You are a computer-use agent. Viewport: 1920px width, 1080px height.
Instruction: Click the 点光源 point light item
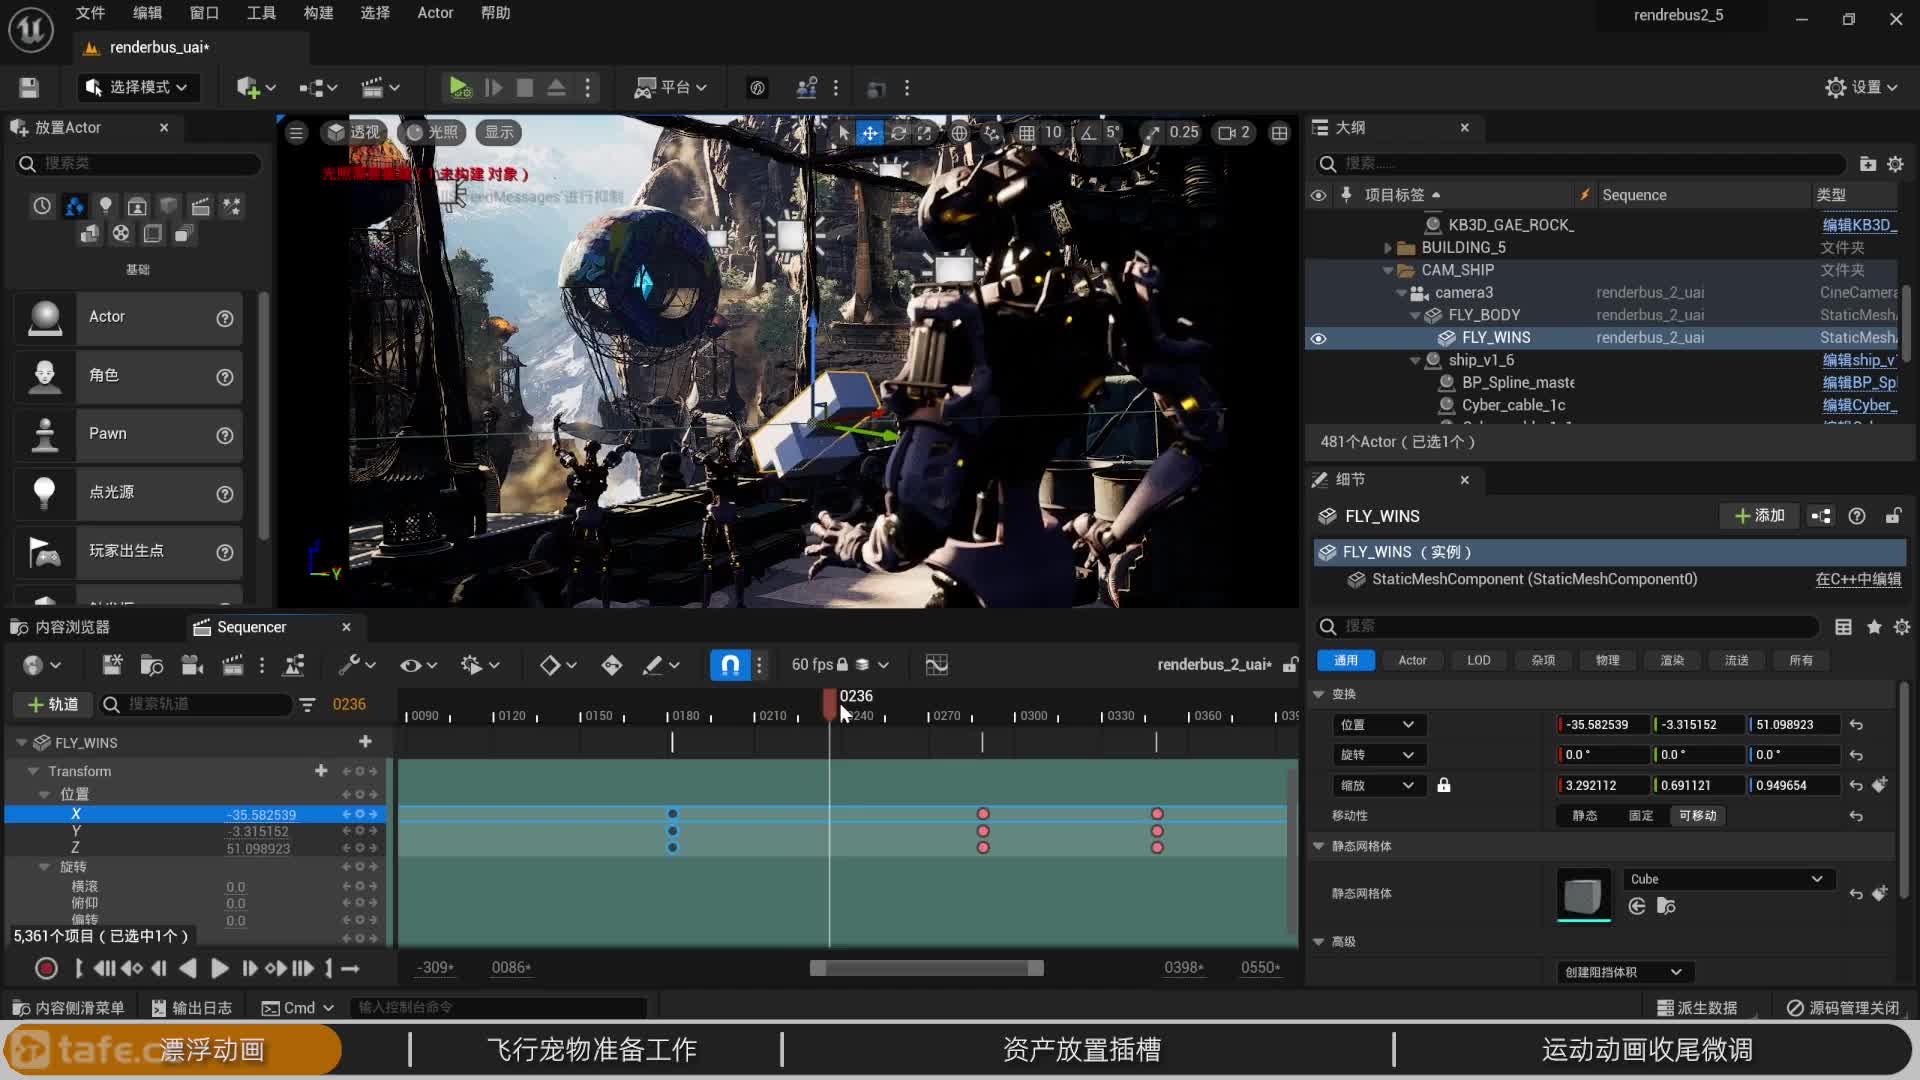click(128, 492)
